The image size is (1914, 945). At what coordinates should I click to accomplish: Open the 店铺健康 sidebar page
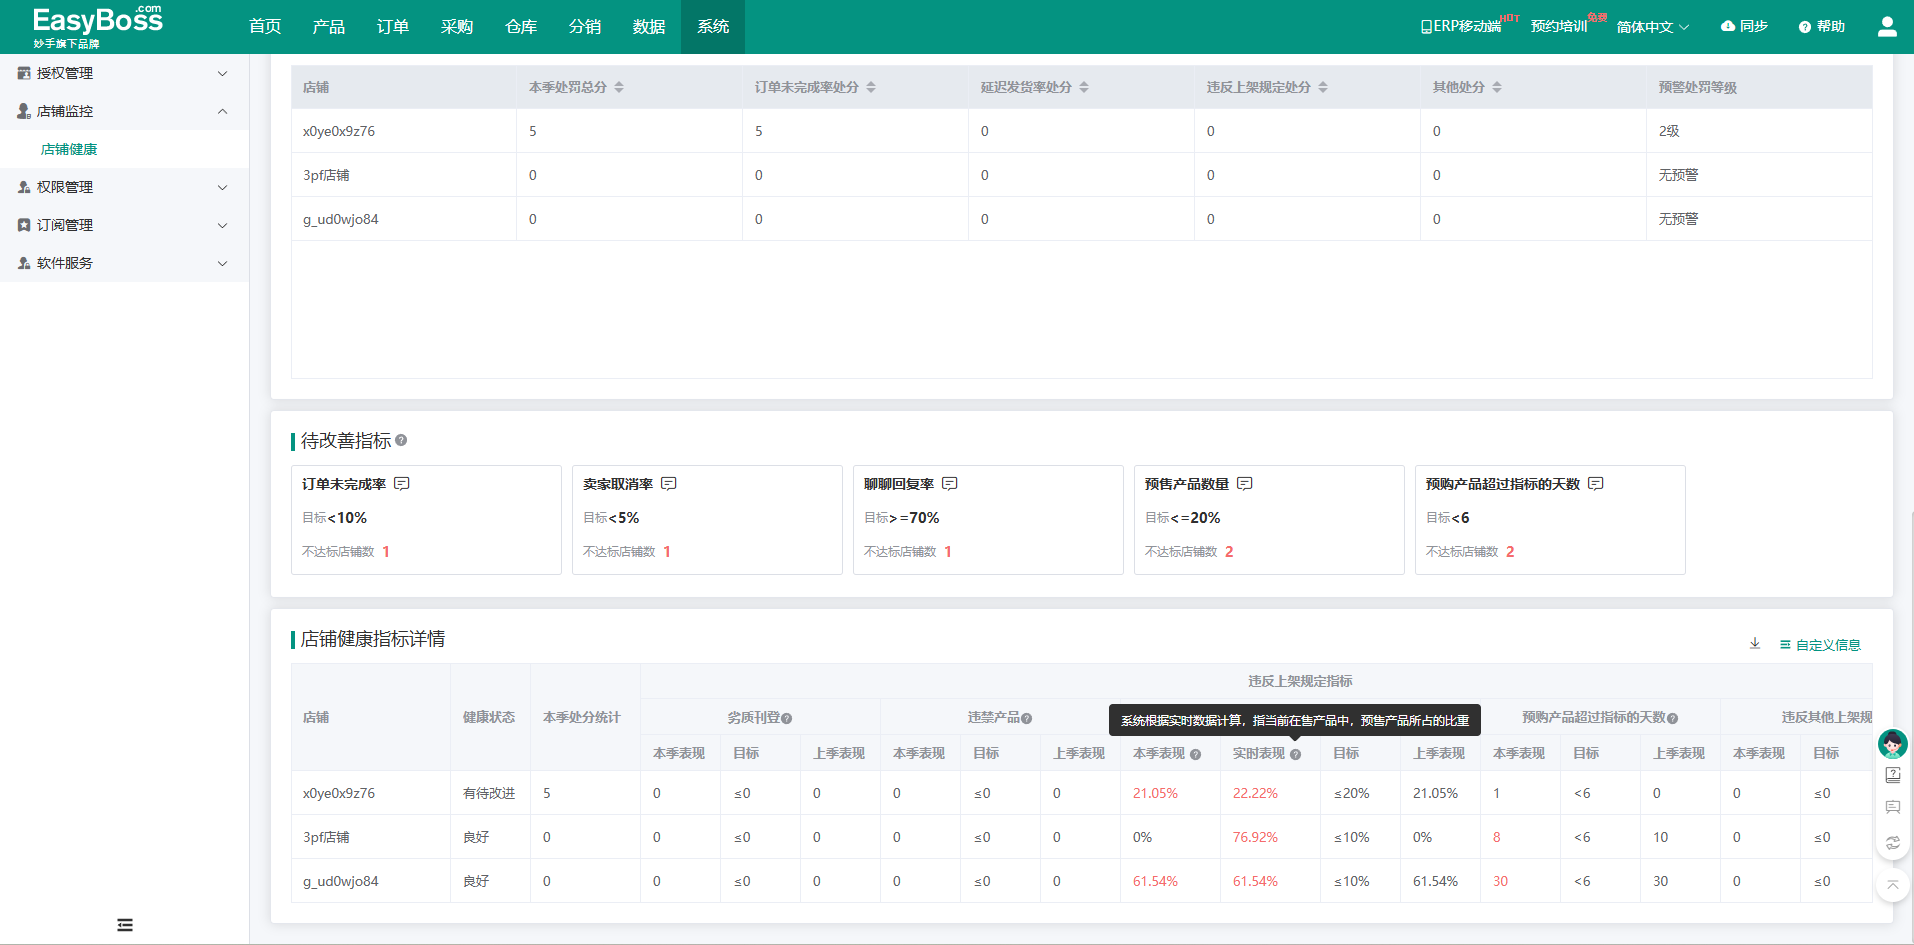(x=69, y=149)
